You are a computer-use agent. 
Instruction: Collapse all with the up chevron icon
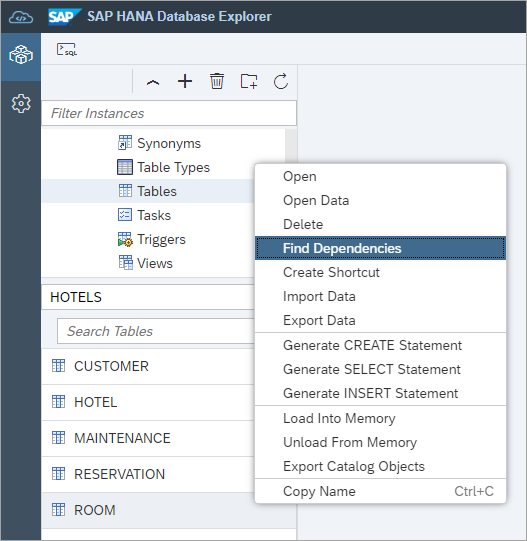153,82
